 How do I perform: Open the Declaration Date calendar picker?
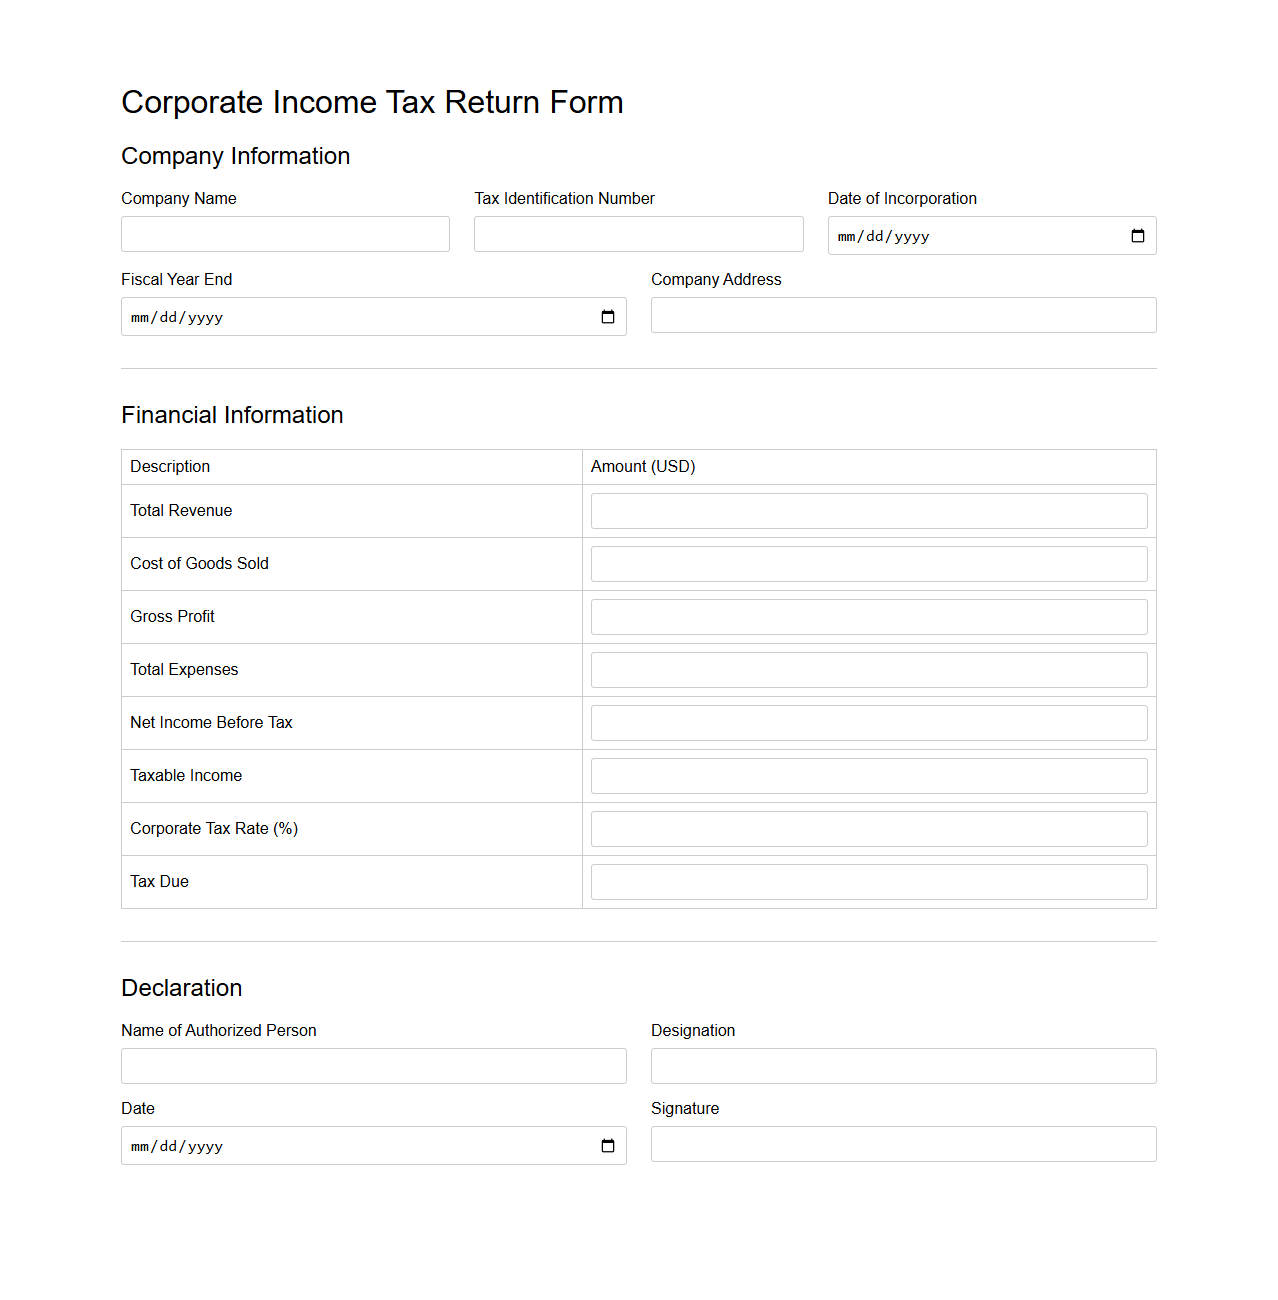click(608, 1146)
